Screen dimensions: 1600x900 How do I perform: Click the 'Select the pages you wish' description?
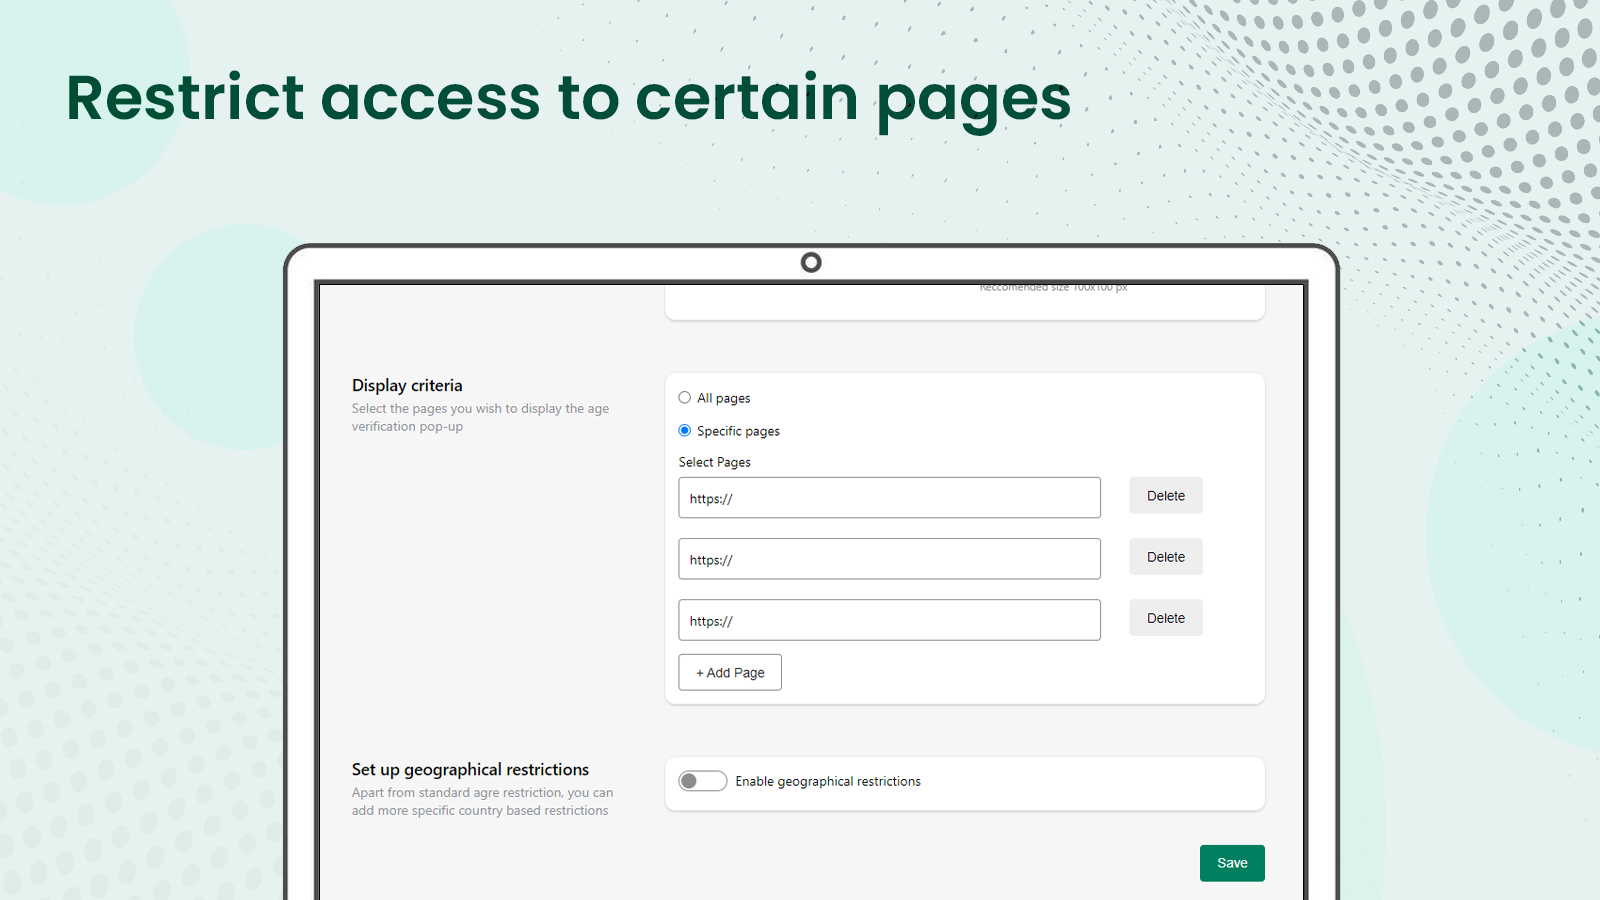click(x=480, y=418)
